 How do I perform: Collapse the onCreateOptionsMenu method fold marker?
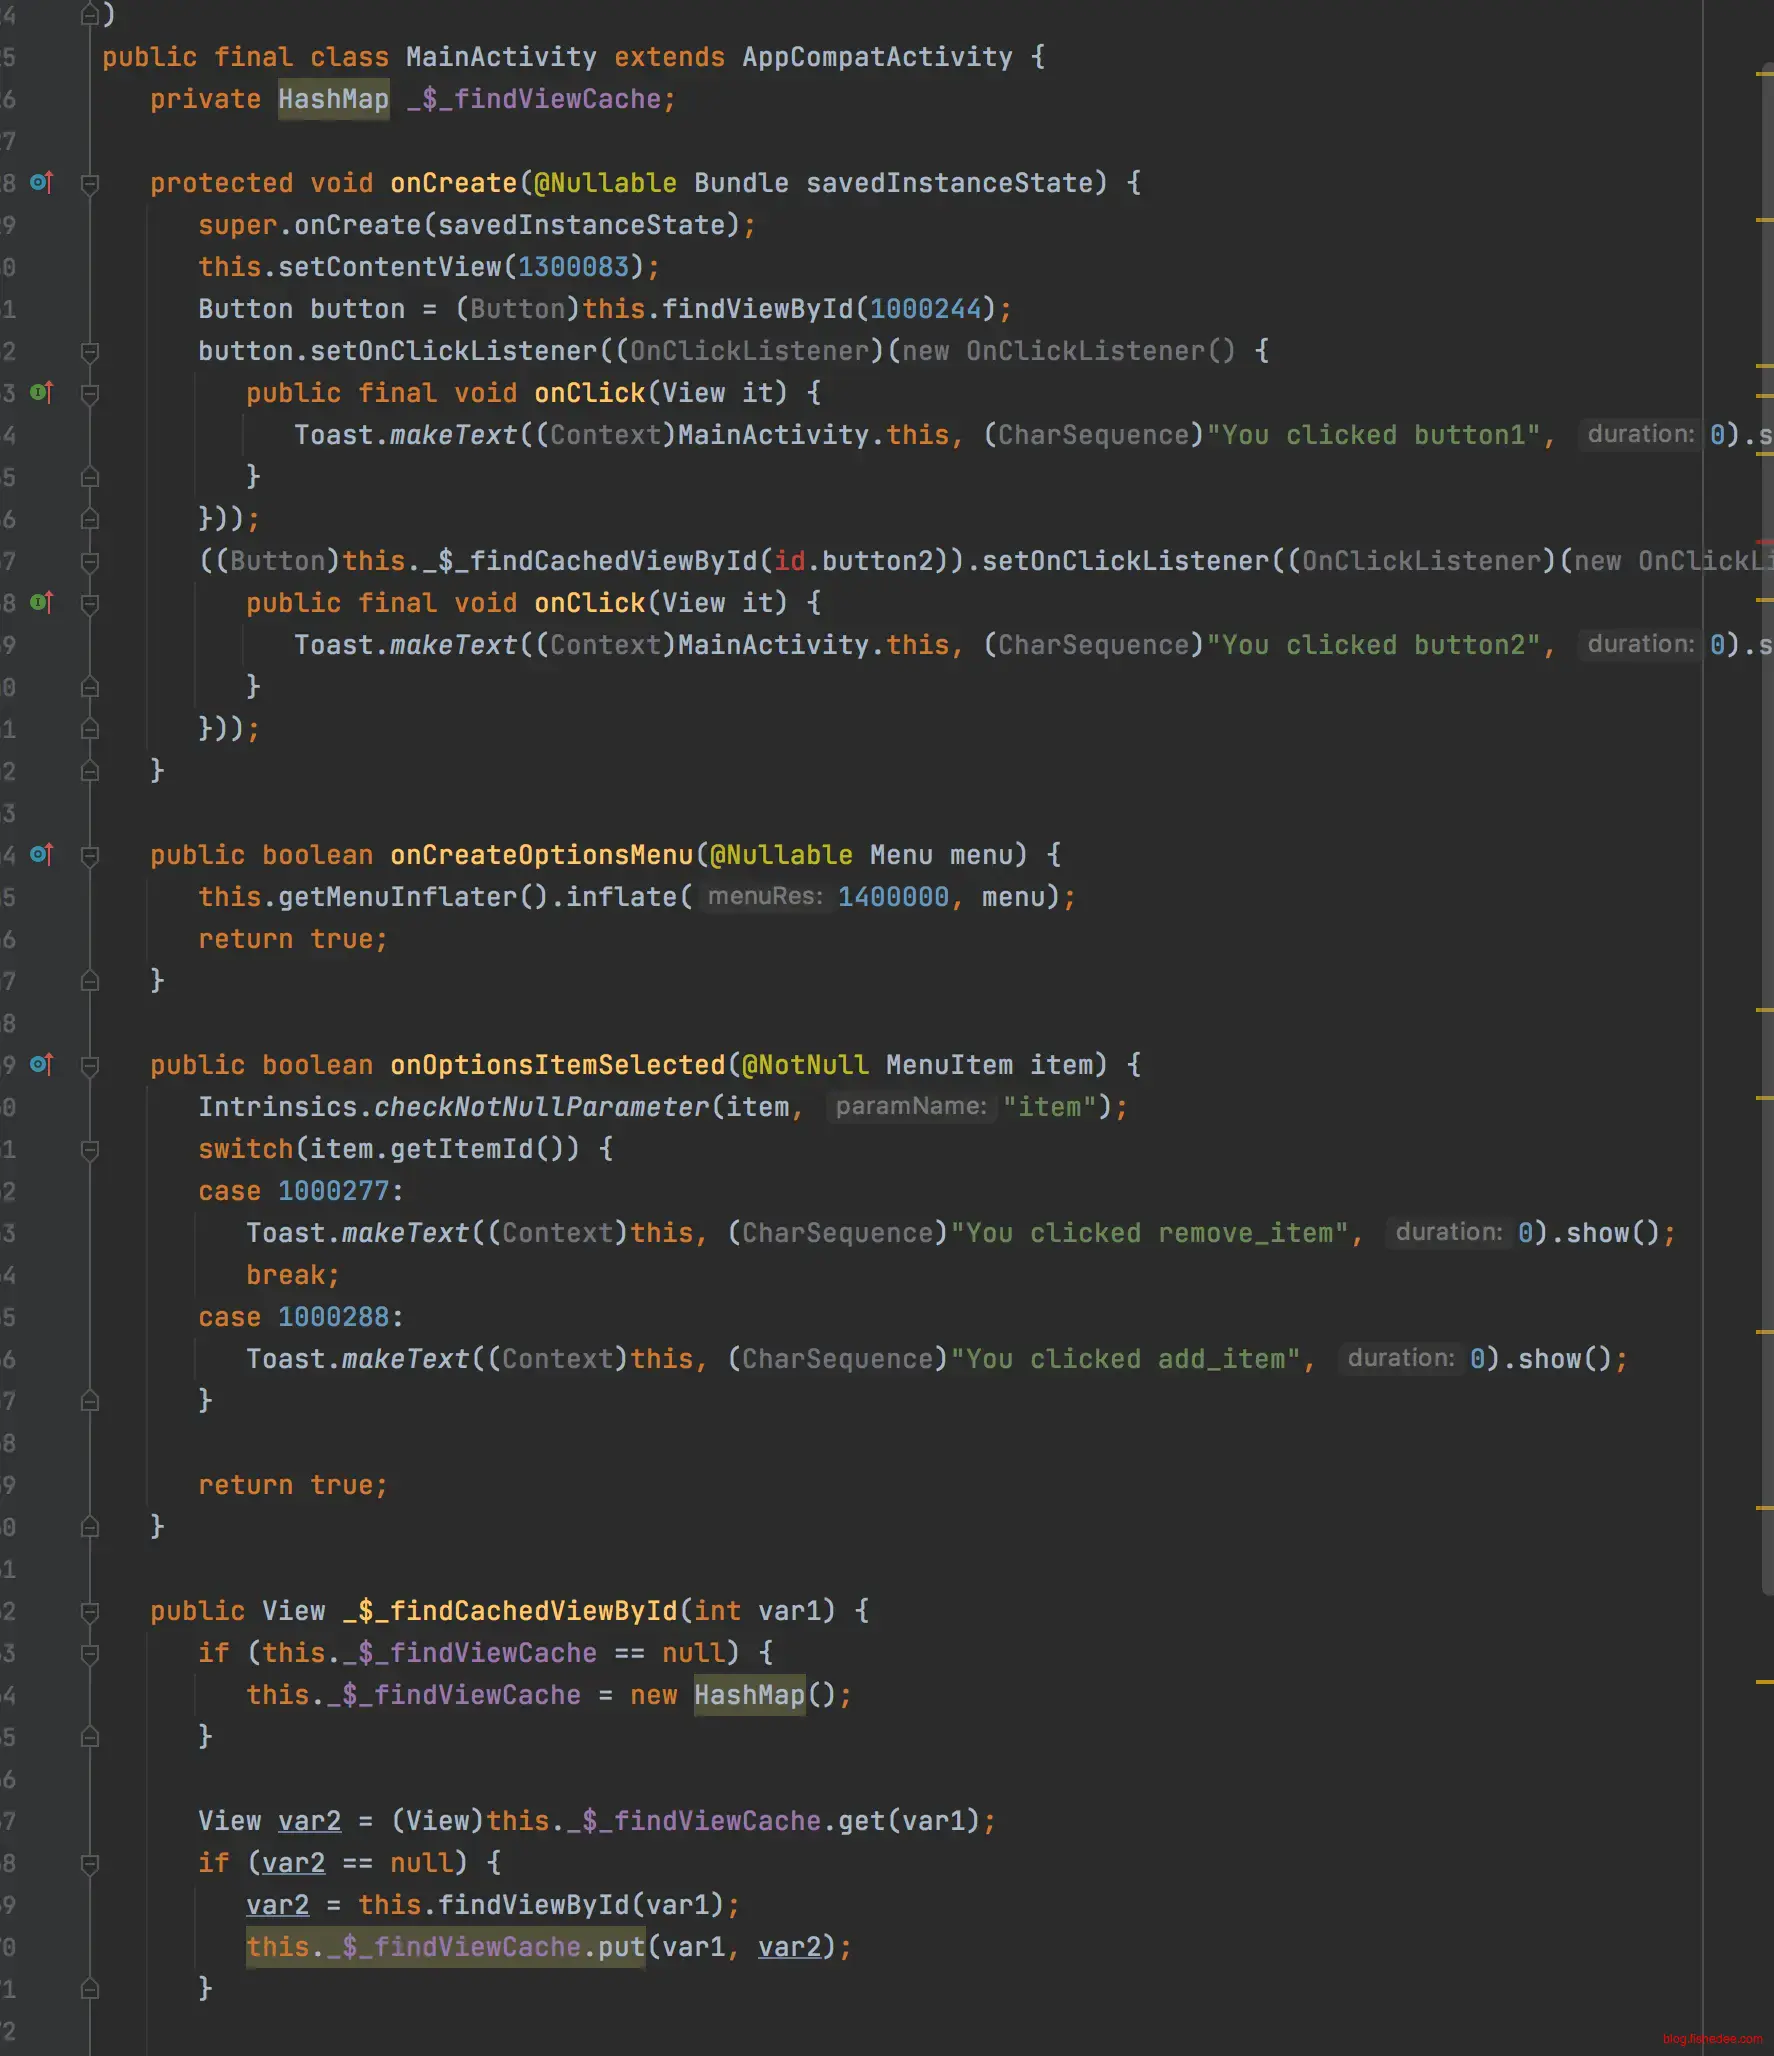click(89, 856)
